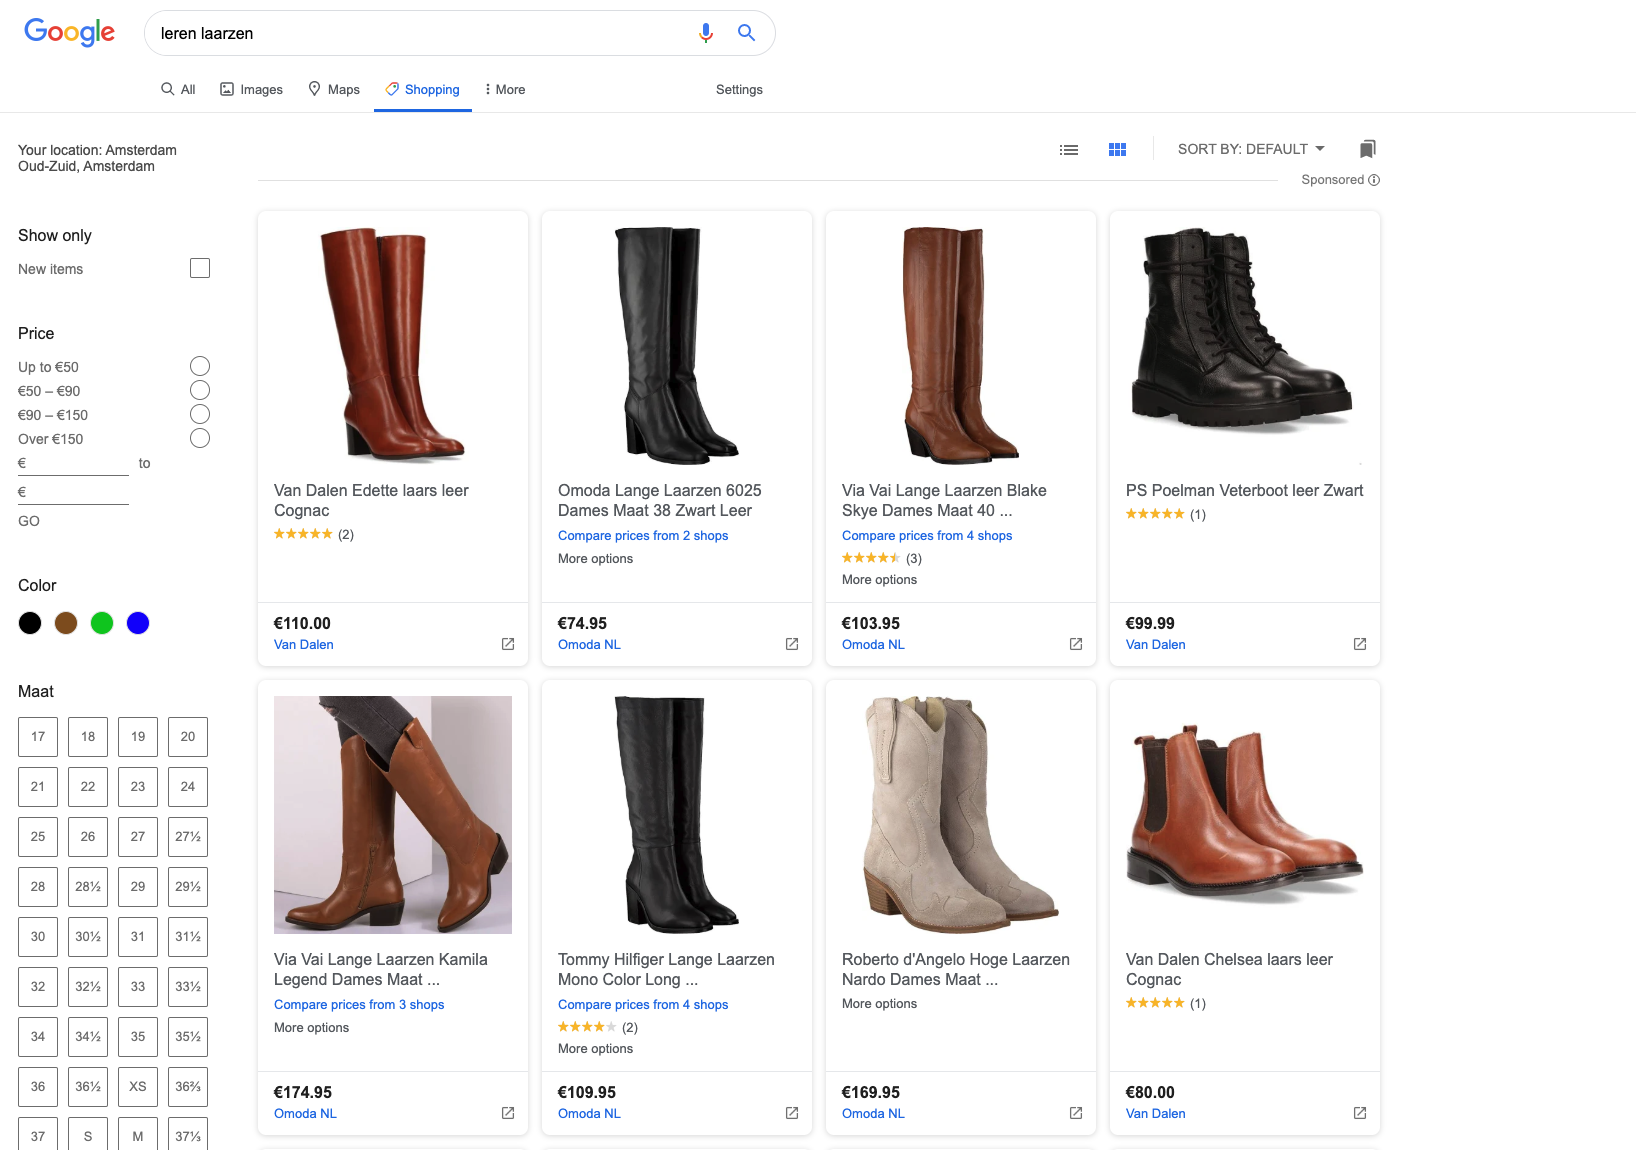This screenshot has width=1636, height=1150.
Task: Click the Sponsored info icon
Action: click(1374, 180)
